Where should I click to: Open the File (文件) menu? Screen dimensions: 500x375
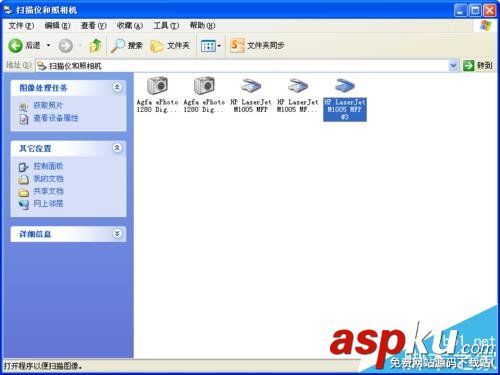(x=21, y=25)
